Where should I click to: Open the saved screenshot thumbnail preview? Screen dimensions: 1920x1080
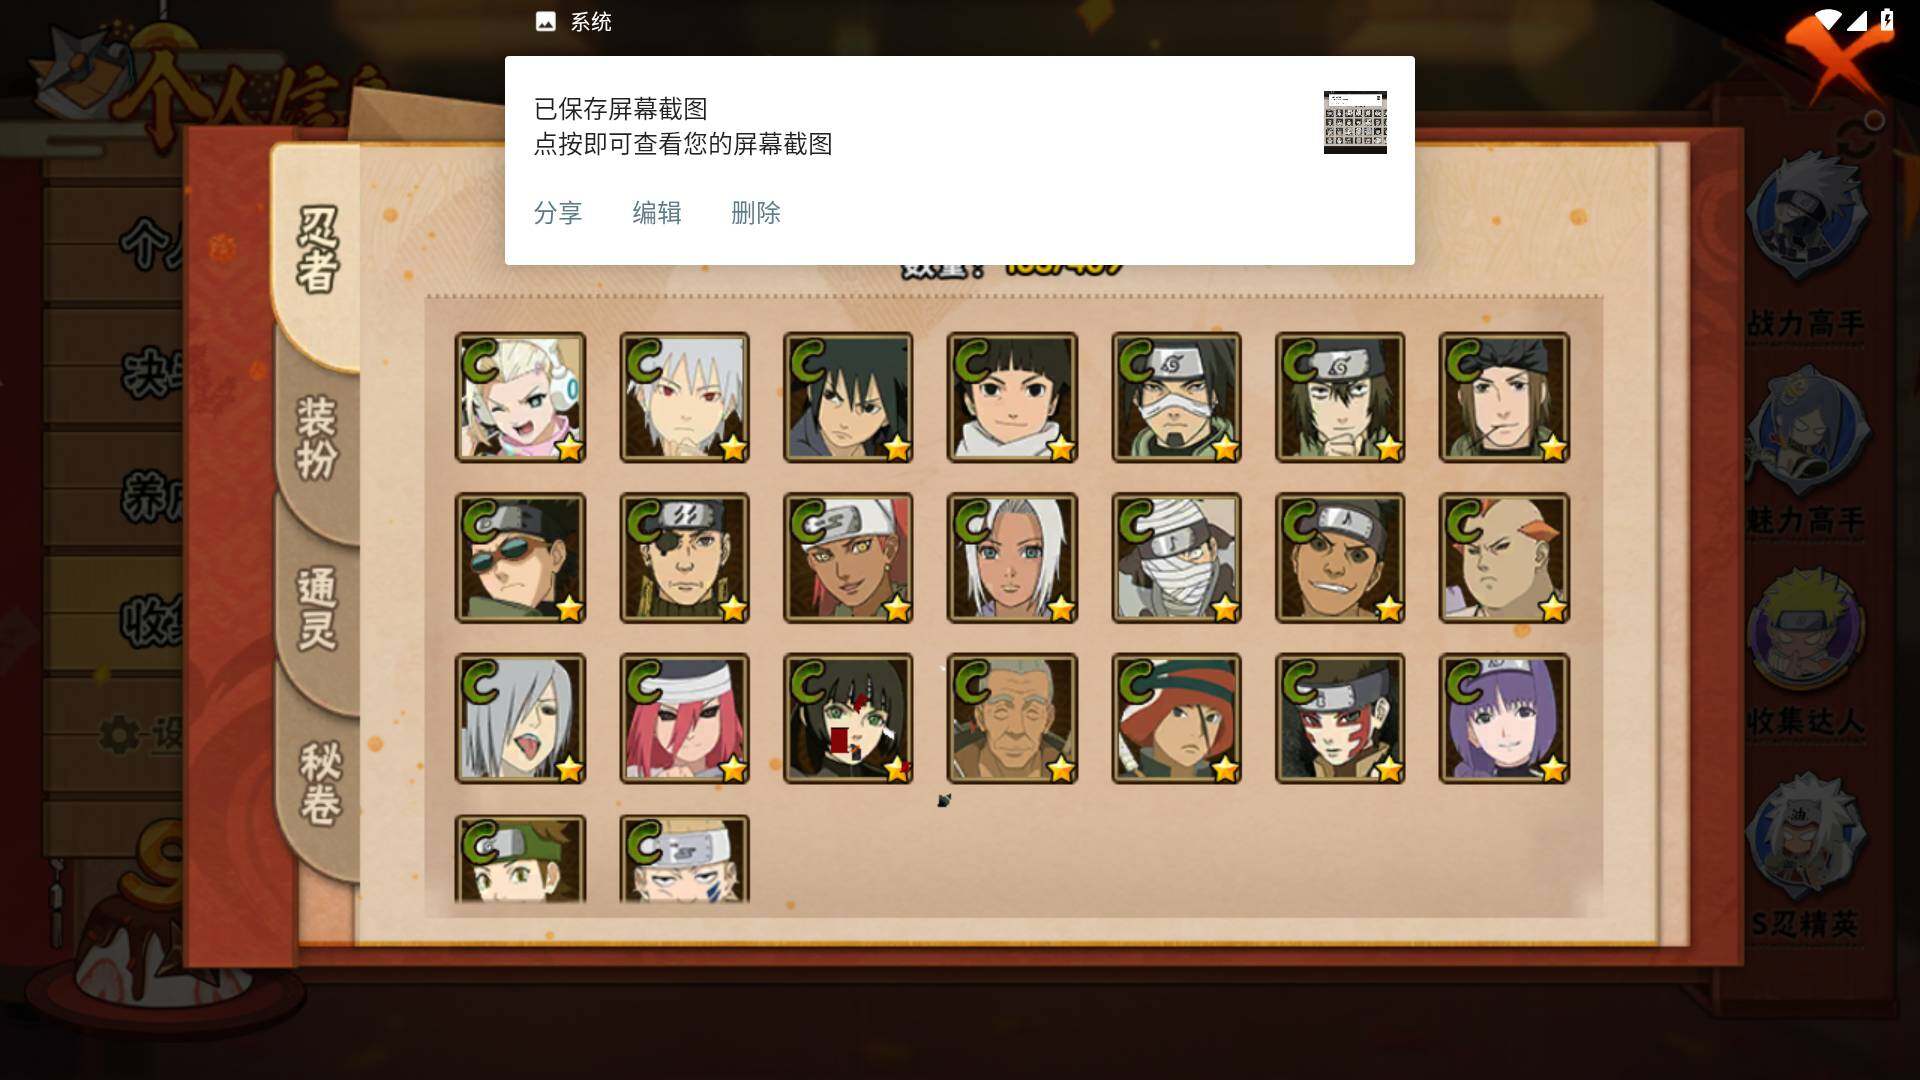coord(1355,122)
